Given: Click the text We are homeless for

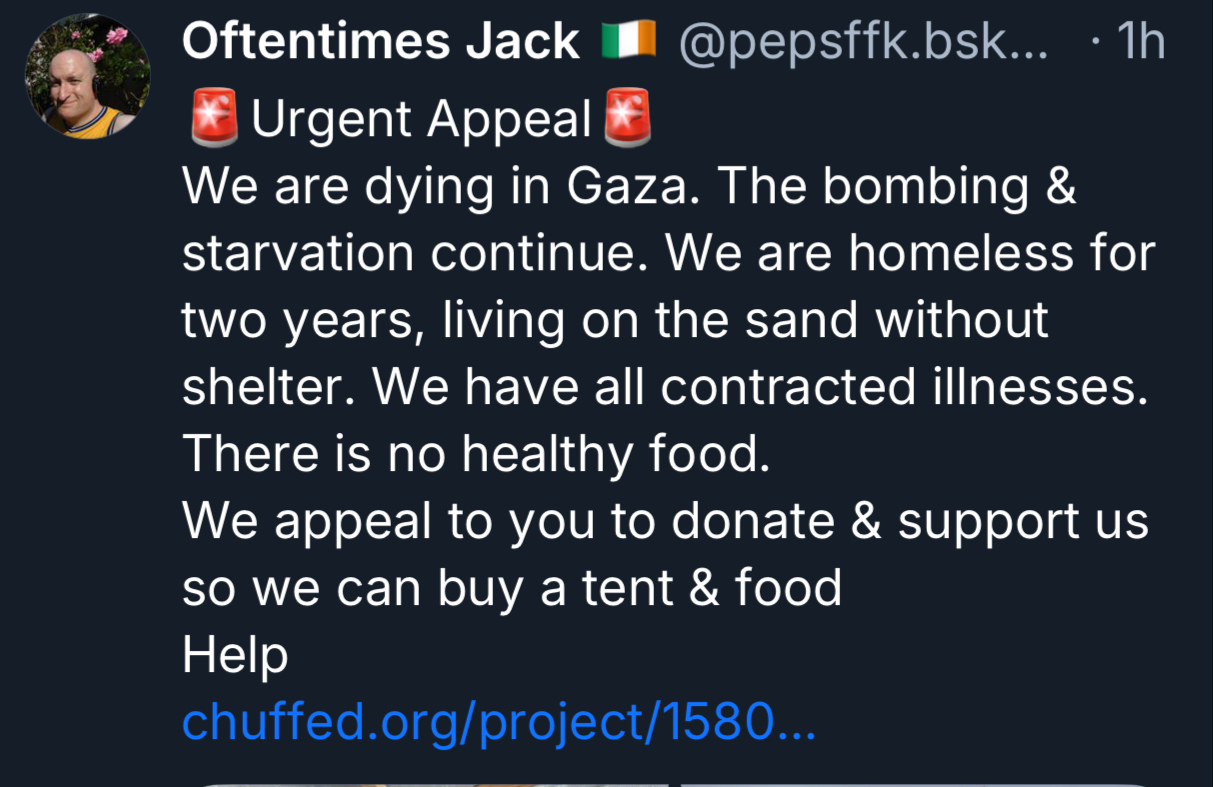Looking at the screenshot, I should pyautogui.click(x=910, y=254).
